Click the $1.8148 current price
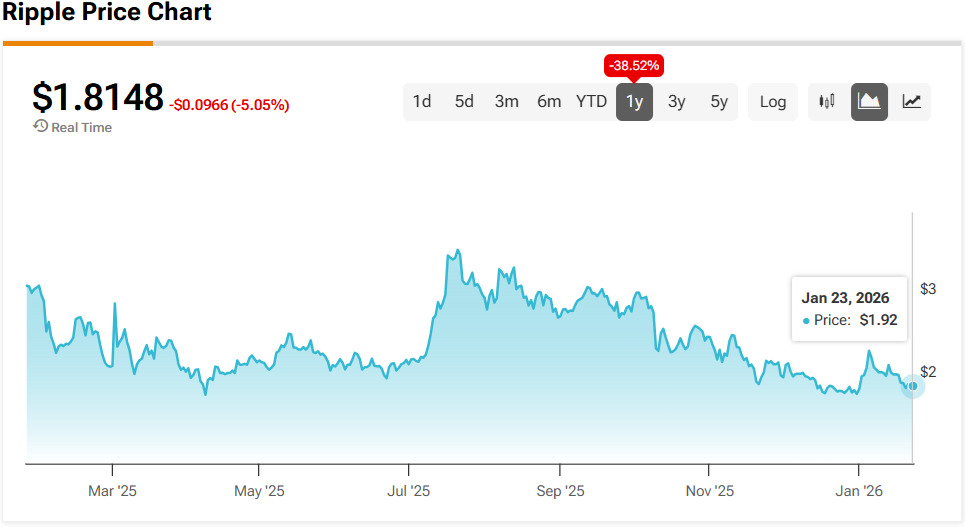Viewport: 965px width, 527px height. [98, 97]
